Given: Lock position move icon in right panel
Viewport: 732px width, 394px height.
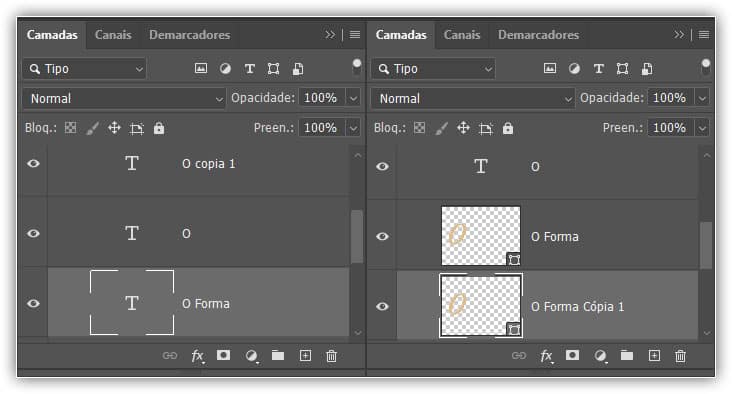Looking at the screenshot, I should click(464, 128).
